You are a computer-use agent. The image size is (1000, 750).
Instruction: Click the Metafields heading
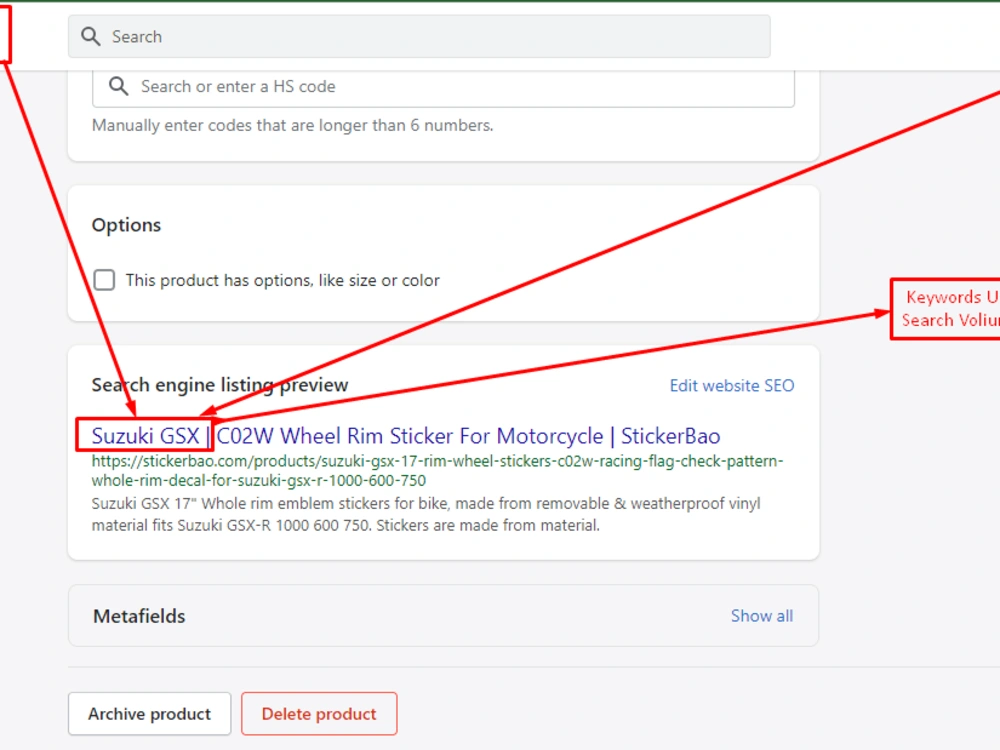click(139, 616)
